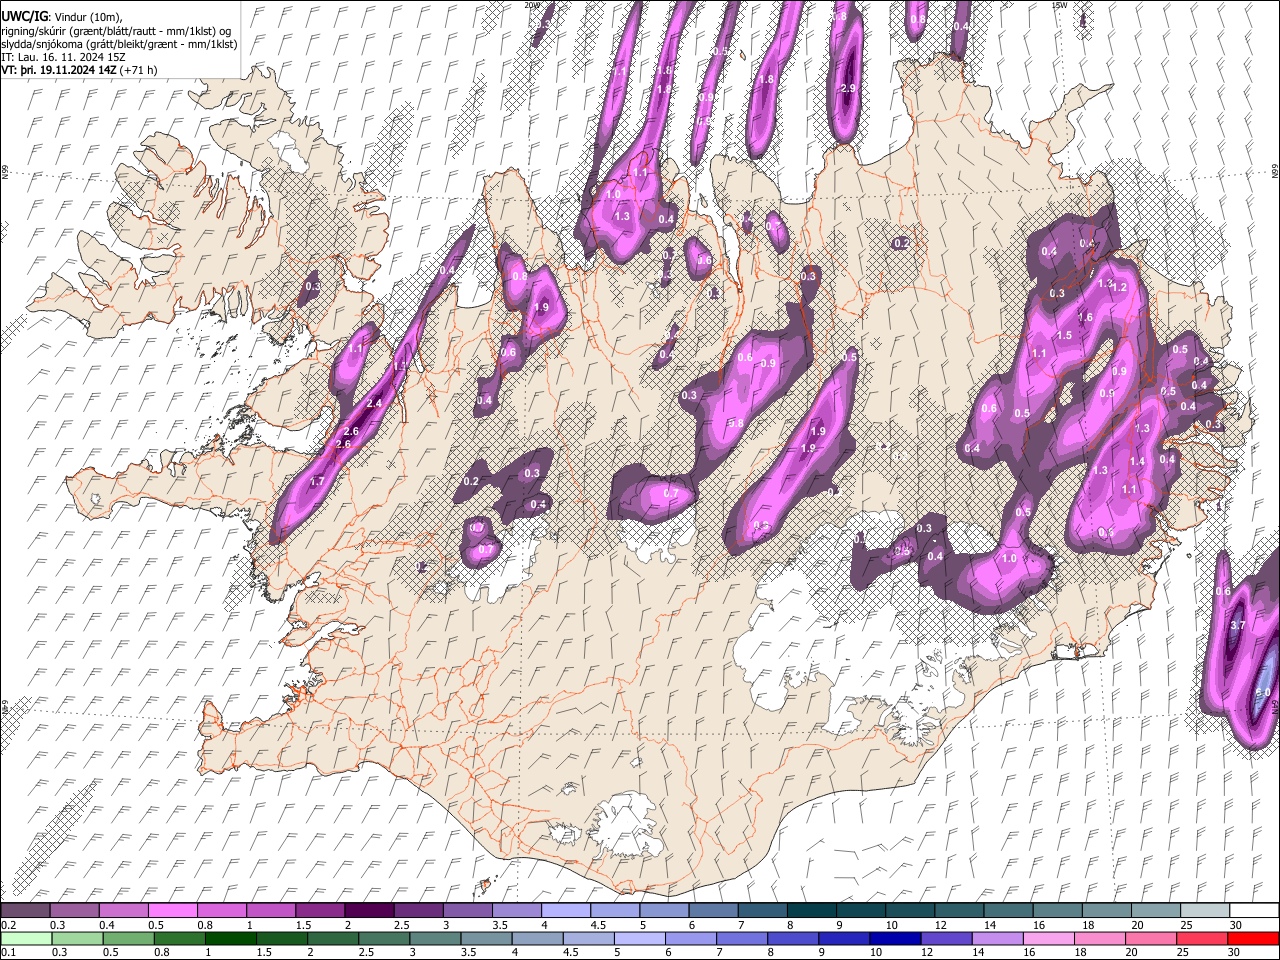Viewport: 1280px width, 960px height.
Task: Click the 2.4 value on the western snow band
Action: (x=375, y=403)
